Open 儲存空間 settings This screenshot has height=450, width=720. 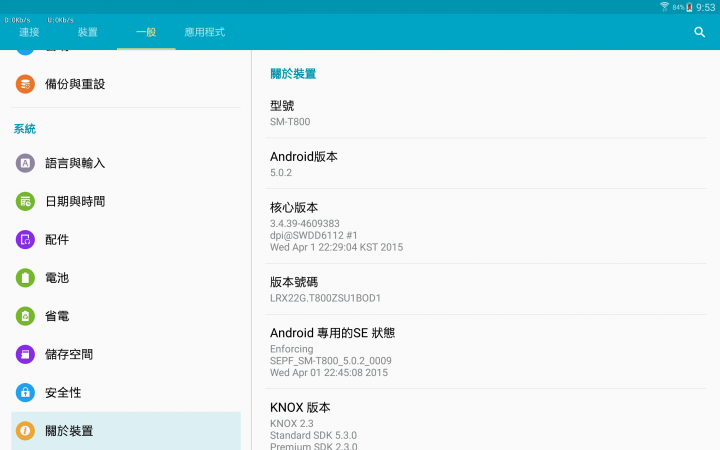[x=126, y=354]
